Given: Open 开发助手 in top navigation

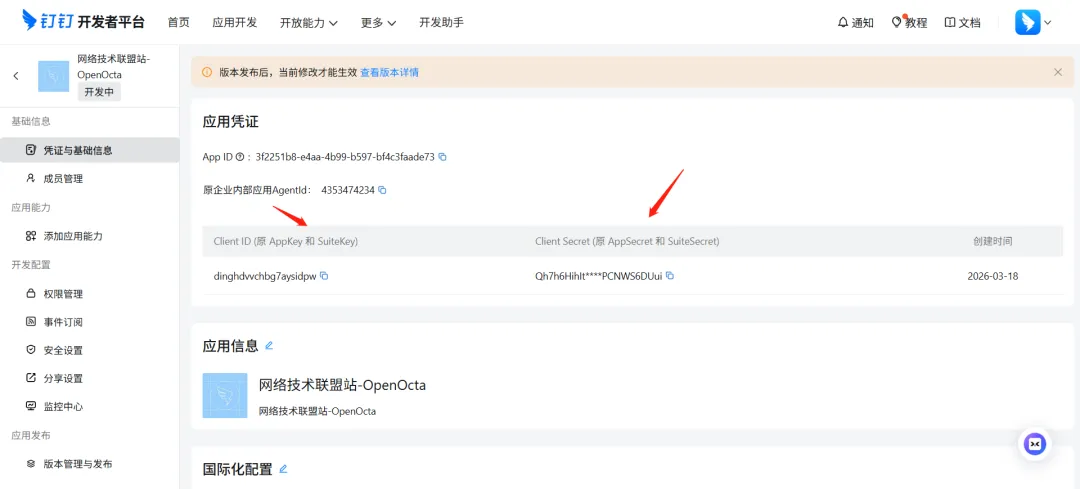Looking at the screenshot, I should [442, 22].
